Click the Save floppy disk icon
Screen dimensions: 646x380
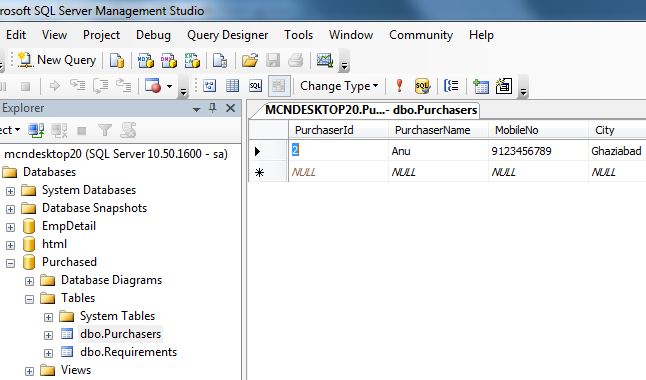pyautogui.click(x=273, y=61)
